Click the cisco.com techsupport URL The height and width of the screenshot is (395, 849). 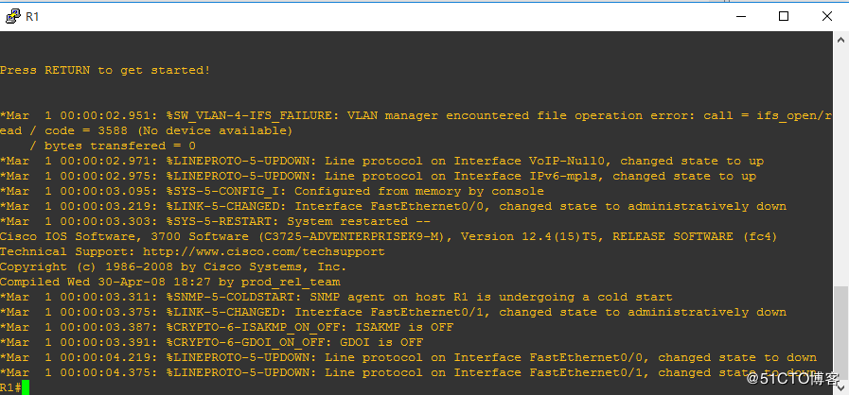click(x=264, y=252)
